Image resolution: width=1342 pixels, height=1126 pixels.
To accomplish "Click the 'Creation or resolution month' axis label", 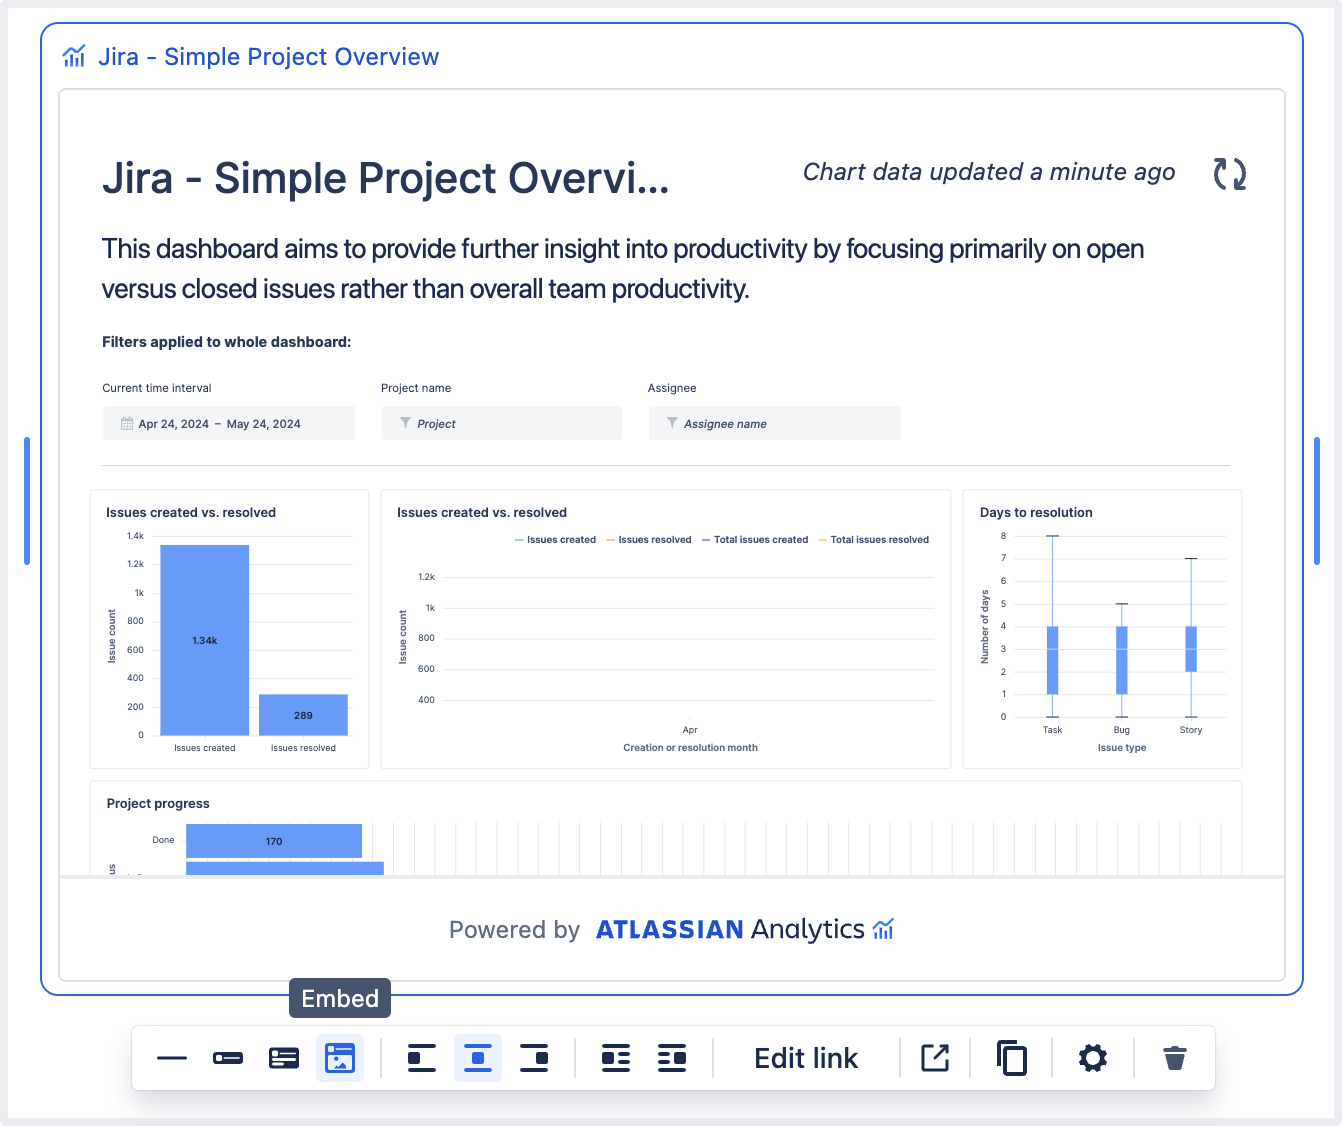I will point(690,747).
